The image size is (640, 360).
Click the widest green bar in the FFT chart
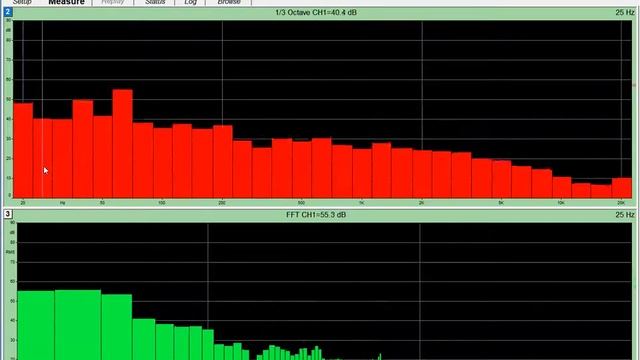pos(78,325)
